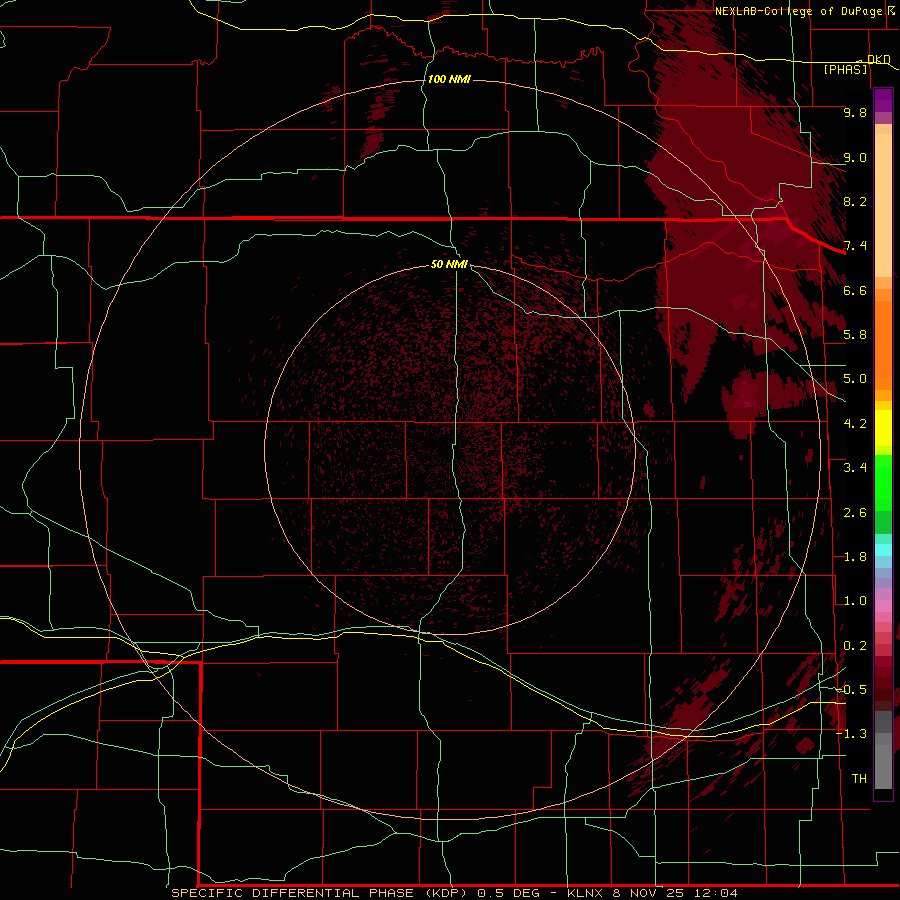Click the 12:04 timestamp in the footer
This screenshot has height=900, width=900.
point(715,893)
